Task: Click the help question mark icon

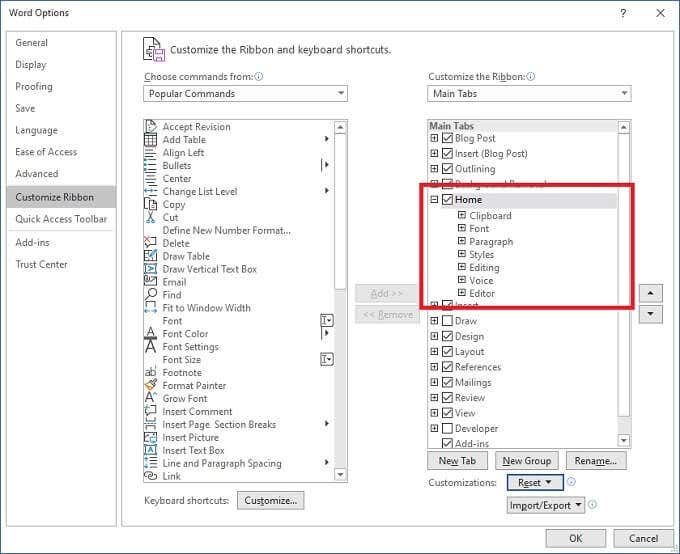Action: click(x=623, y=13)
